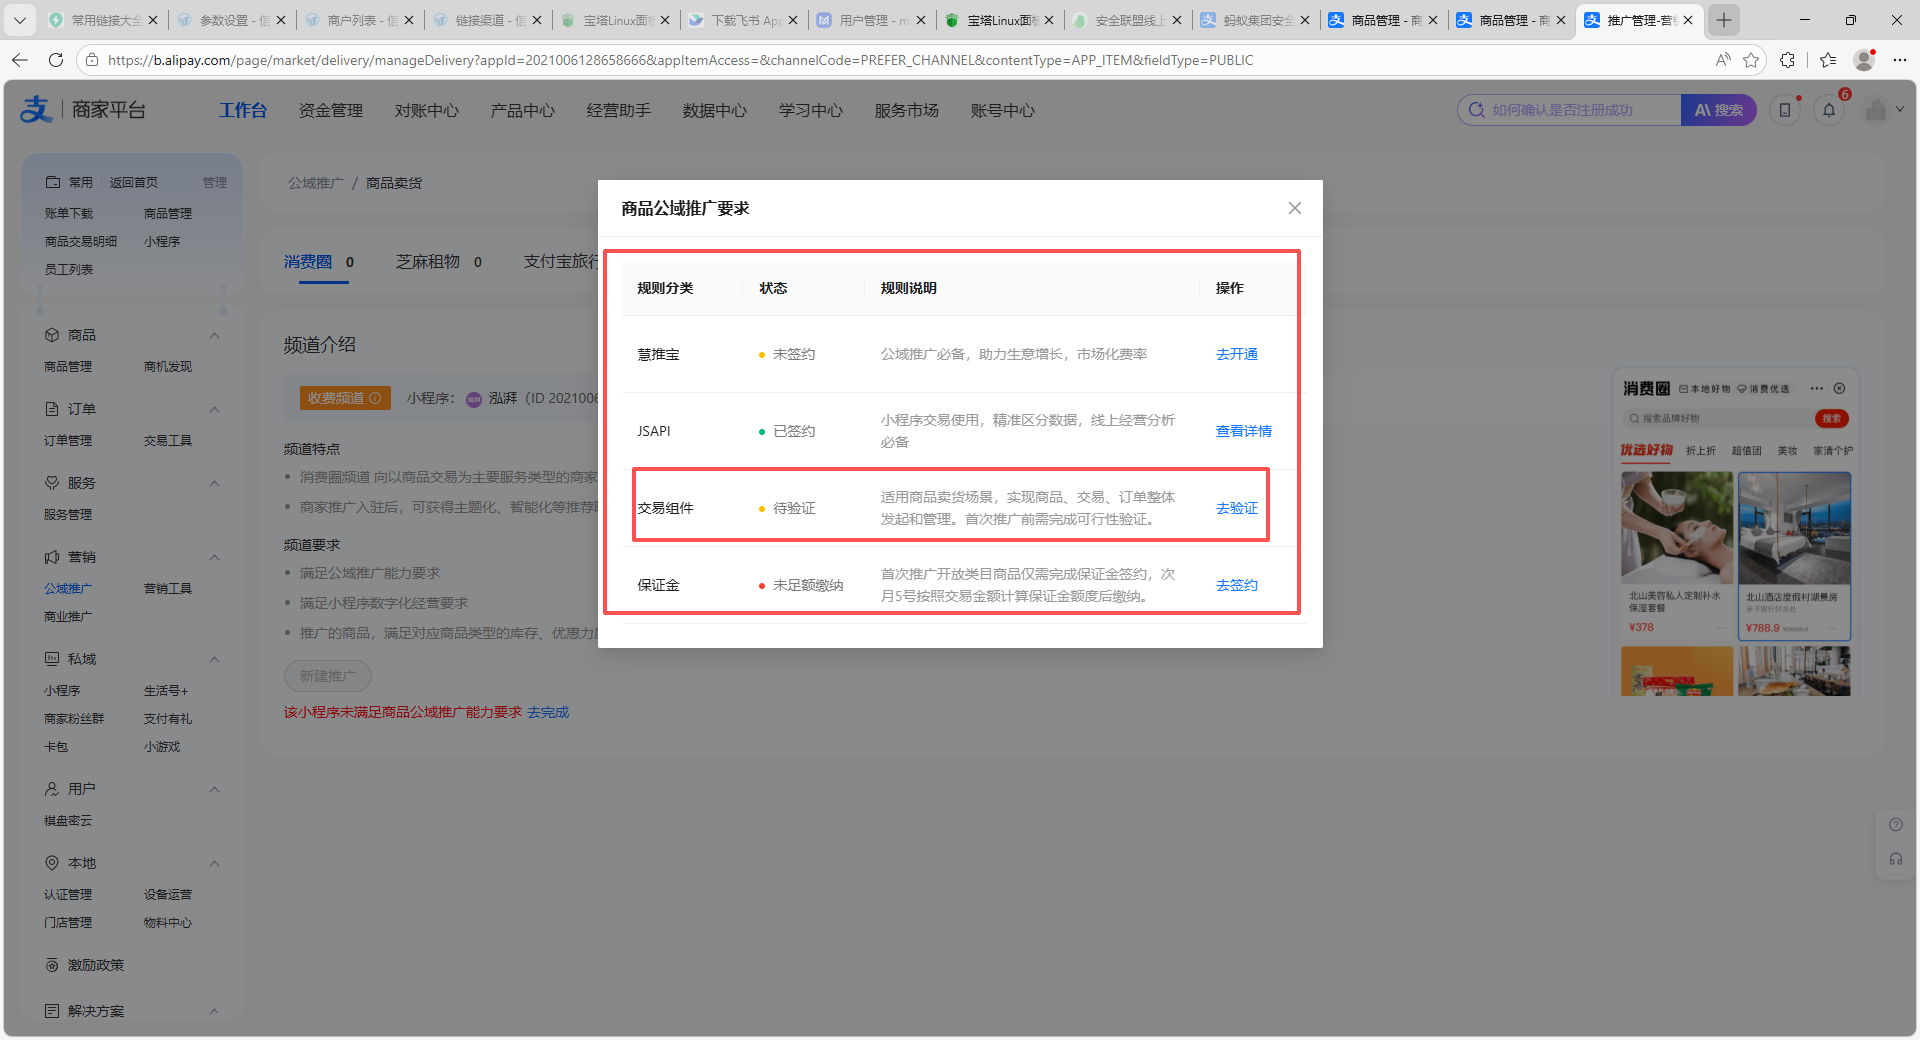
Task: Click the AI 搜索 button
Action: pyautogui.click(x=1718, y=110)
